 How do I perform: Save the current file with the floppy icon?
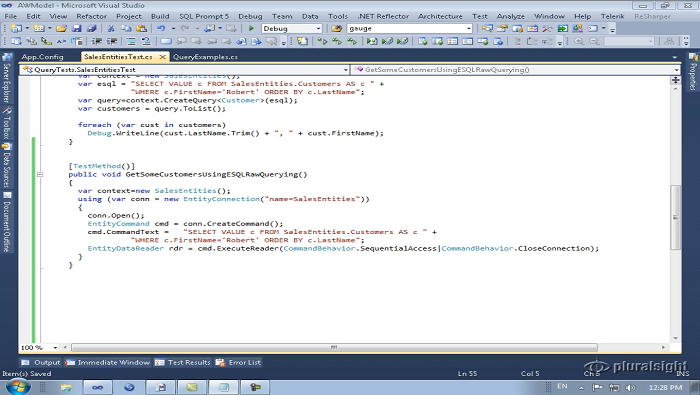pos(77,28)
